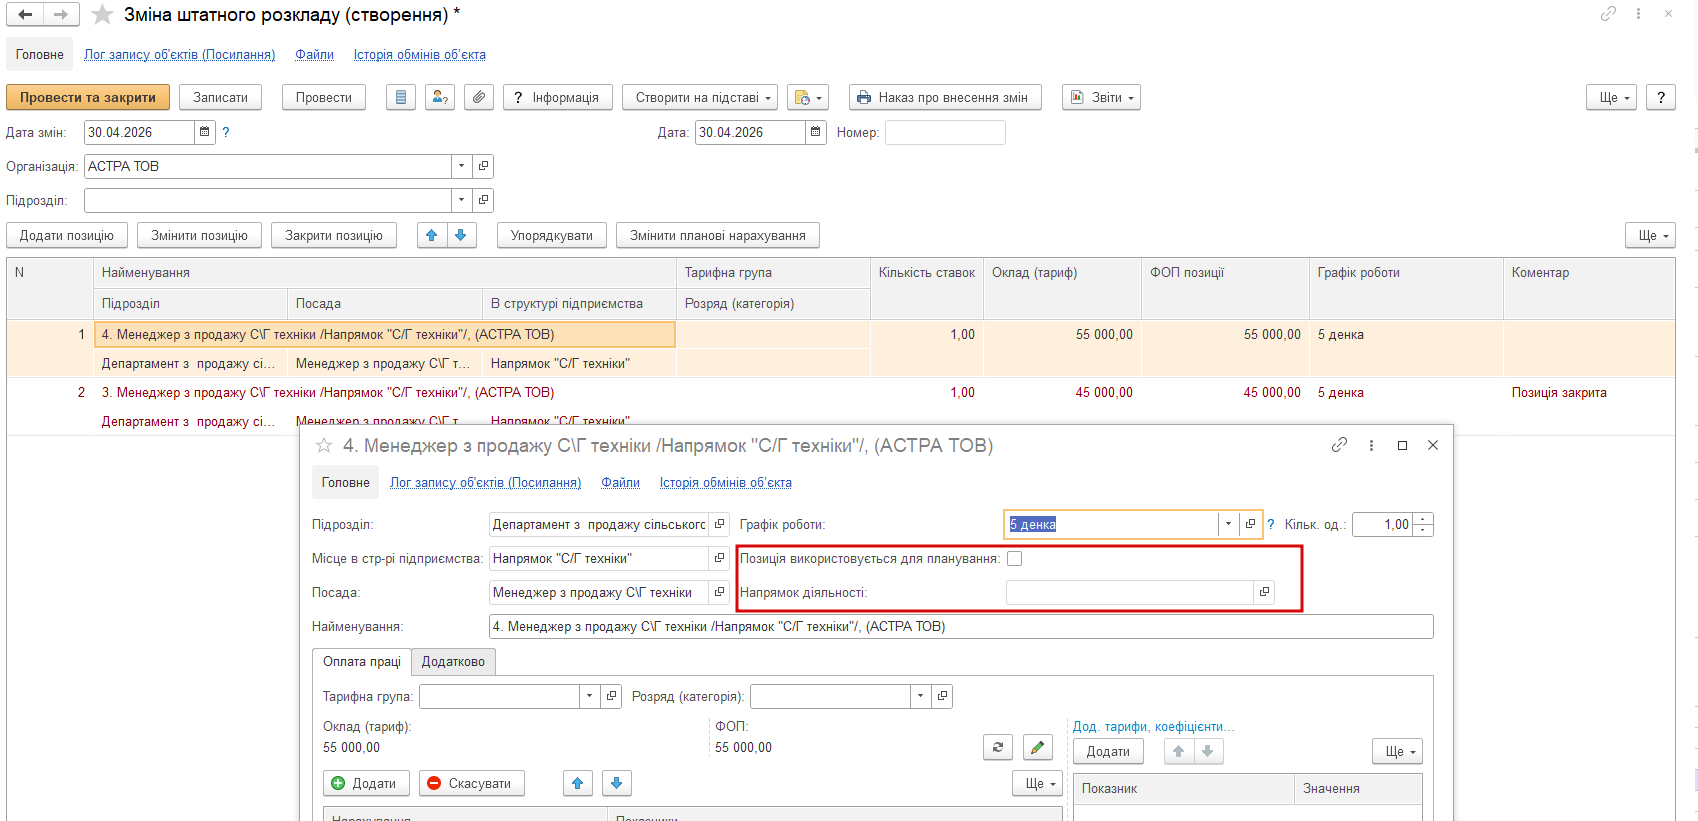Move accrual up with the blue arrow by Скасувати

coord(578,783)
